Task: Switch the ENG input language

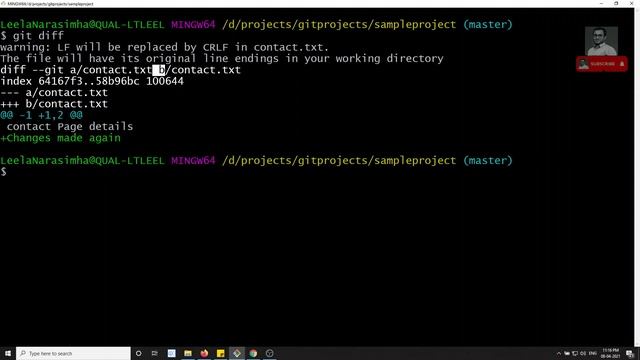Action: pos(593,353)
